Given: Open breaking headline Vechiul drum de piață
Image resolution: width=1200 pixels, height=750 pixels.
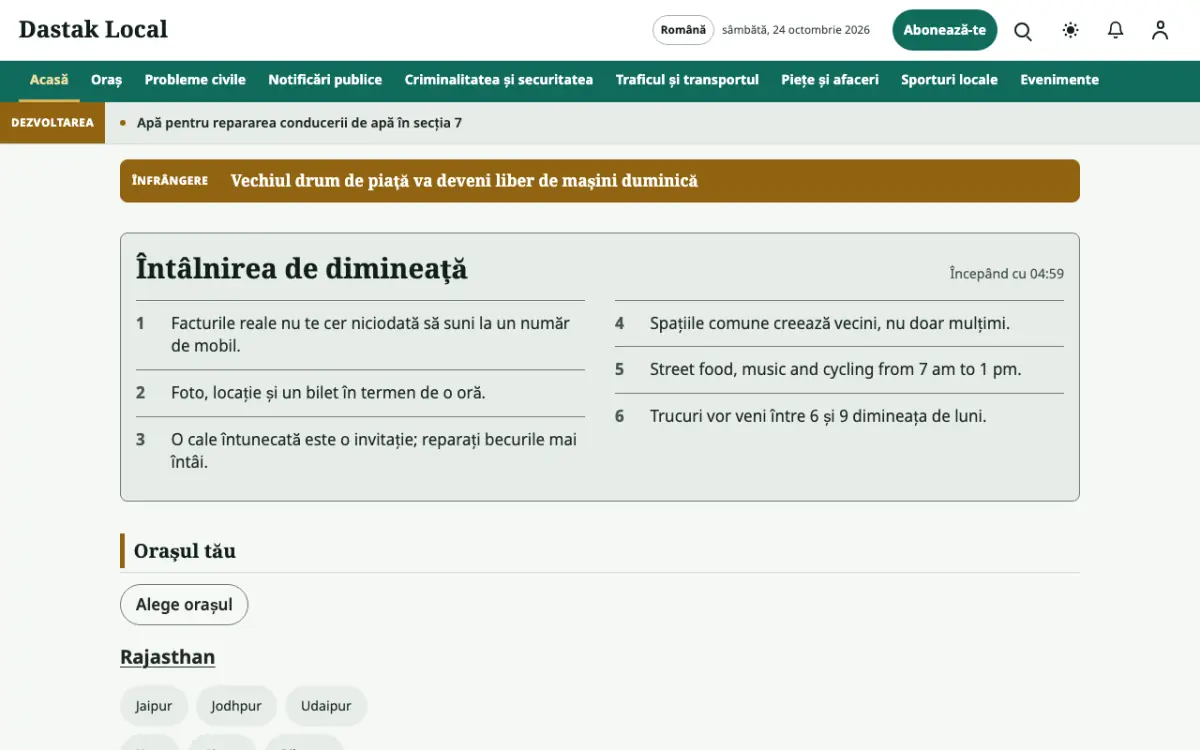Looking at the screenshot, I should [x=464, y=181].
